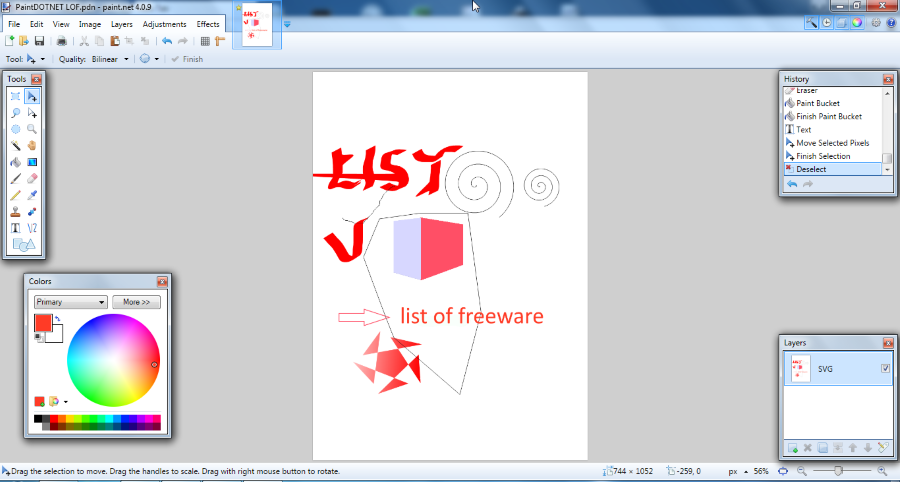Click the primary red color swatch
The height and width of the screenshot is (482, 900).
pos(43,323)
